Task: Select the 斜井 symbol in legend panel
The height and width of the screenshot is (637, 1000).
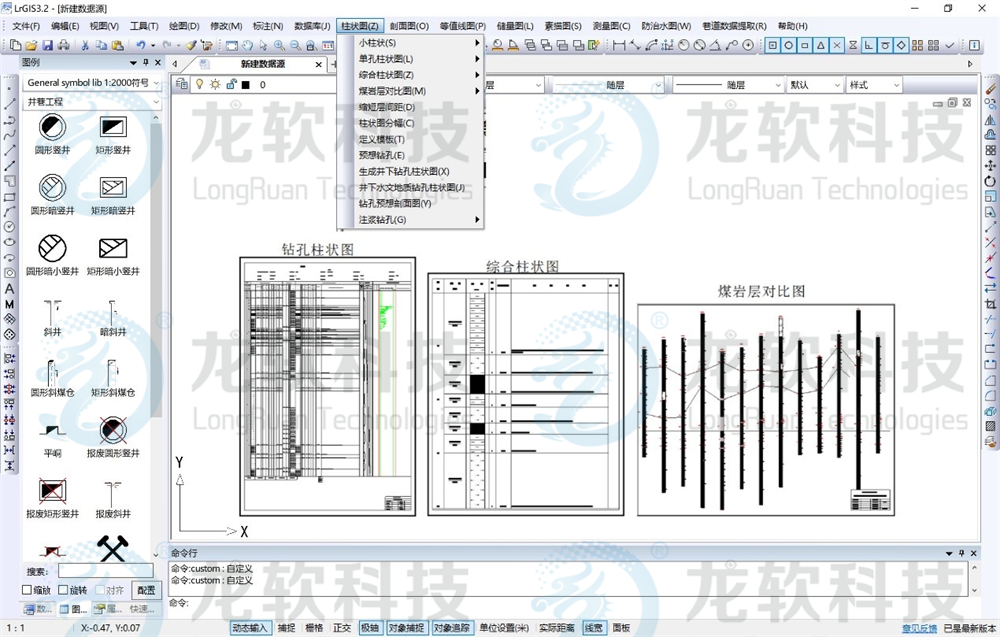Action: click(x=52, y=314)
